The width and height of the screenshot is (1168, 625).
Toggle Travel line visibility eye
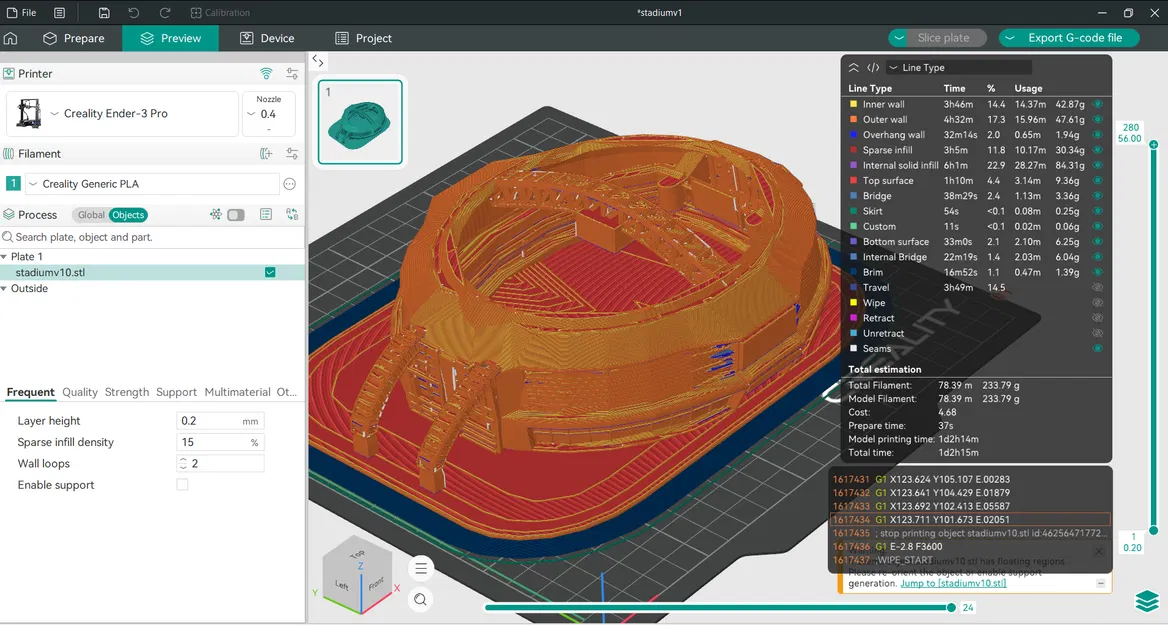[x=1097, y=288]
